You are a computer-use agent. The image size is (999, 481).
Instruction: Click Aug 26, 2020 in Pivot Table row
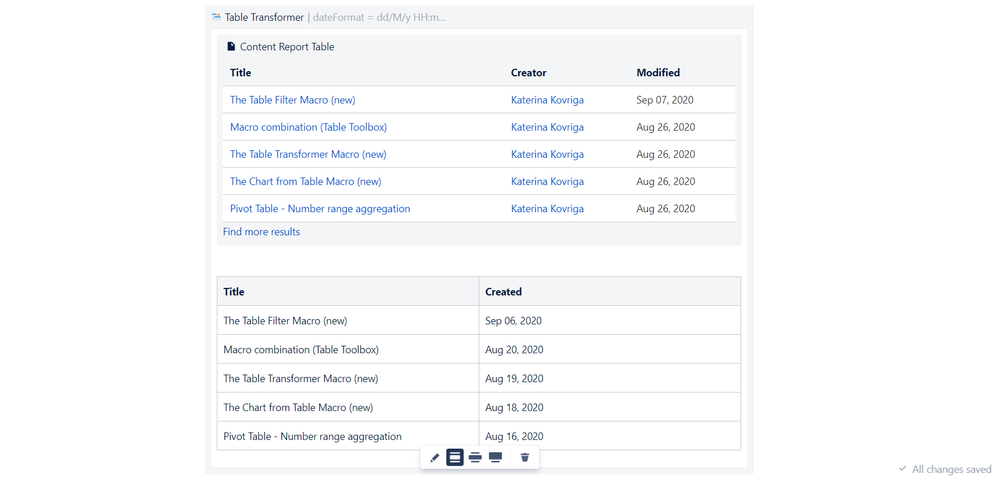[666, 208]
